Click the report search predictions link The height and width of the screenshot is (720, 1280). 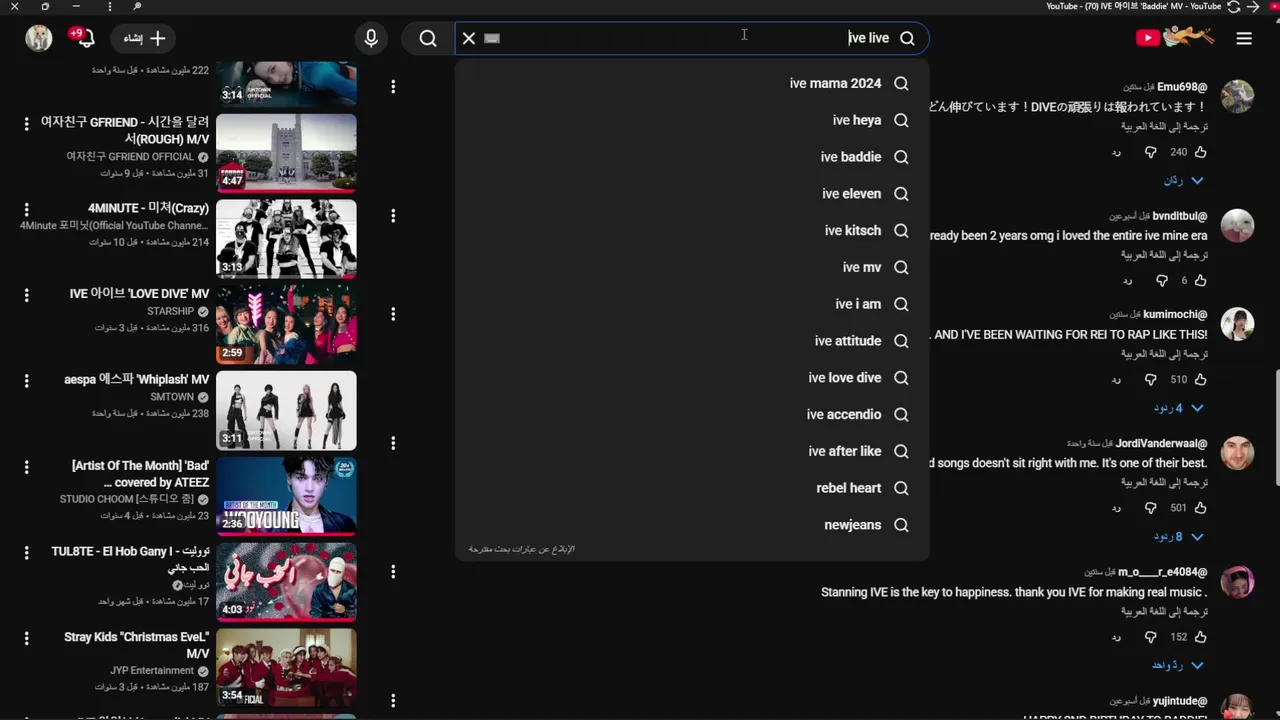pyautogui.click(x=521, y=549)
